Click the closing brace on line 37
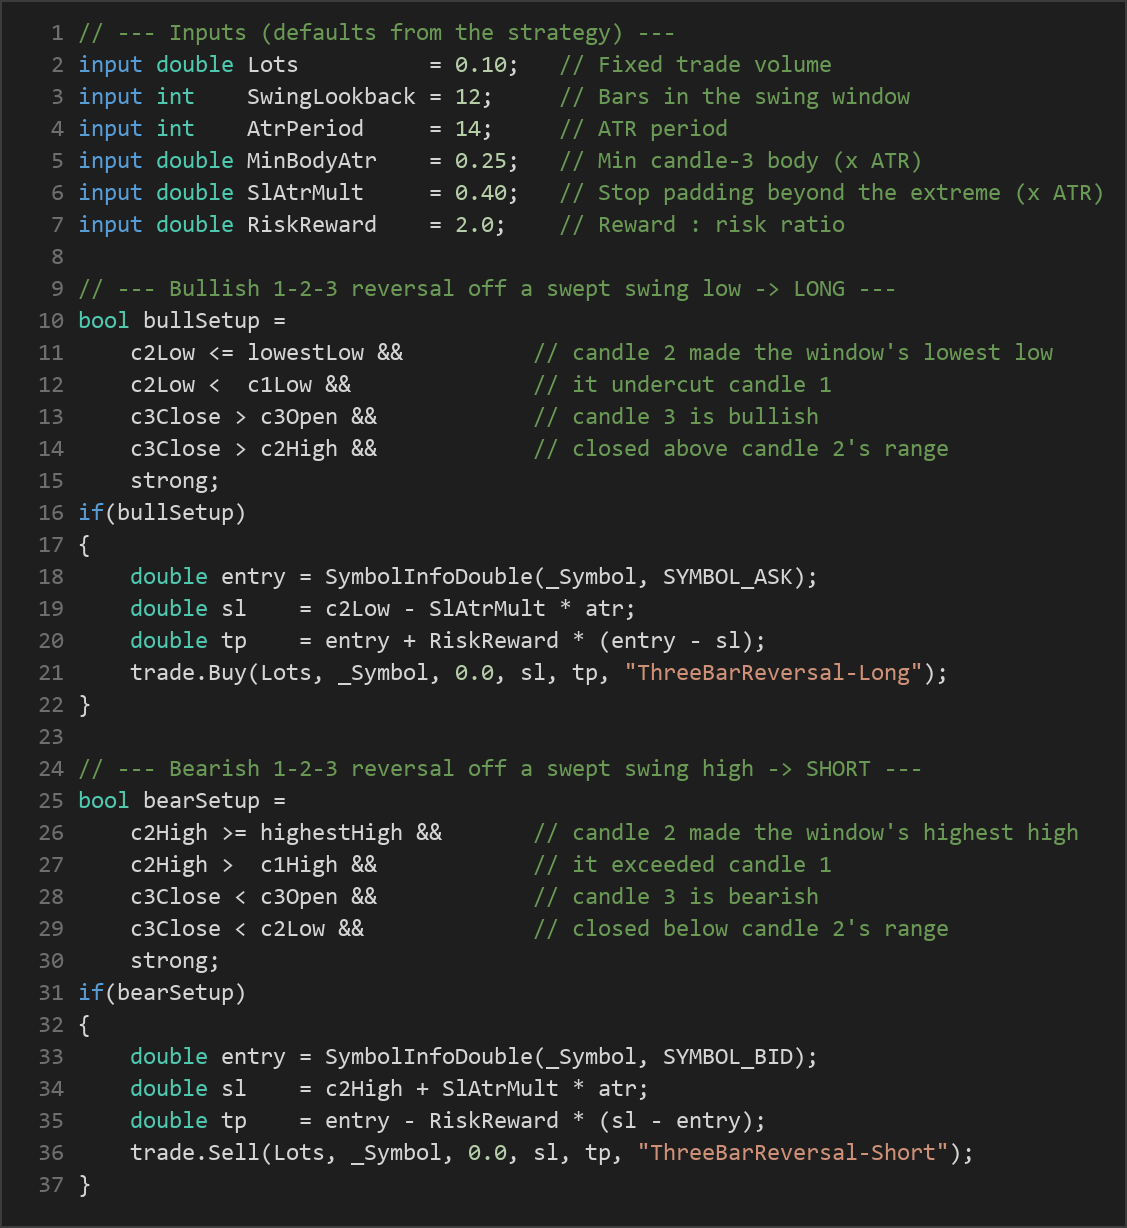The width and height of the screenshot is (1127, 1228). [x=85, y=1185]
